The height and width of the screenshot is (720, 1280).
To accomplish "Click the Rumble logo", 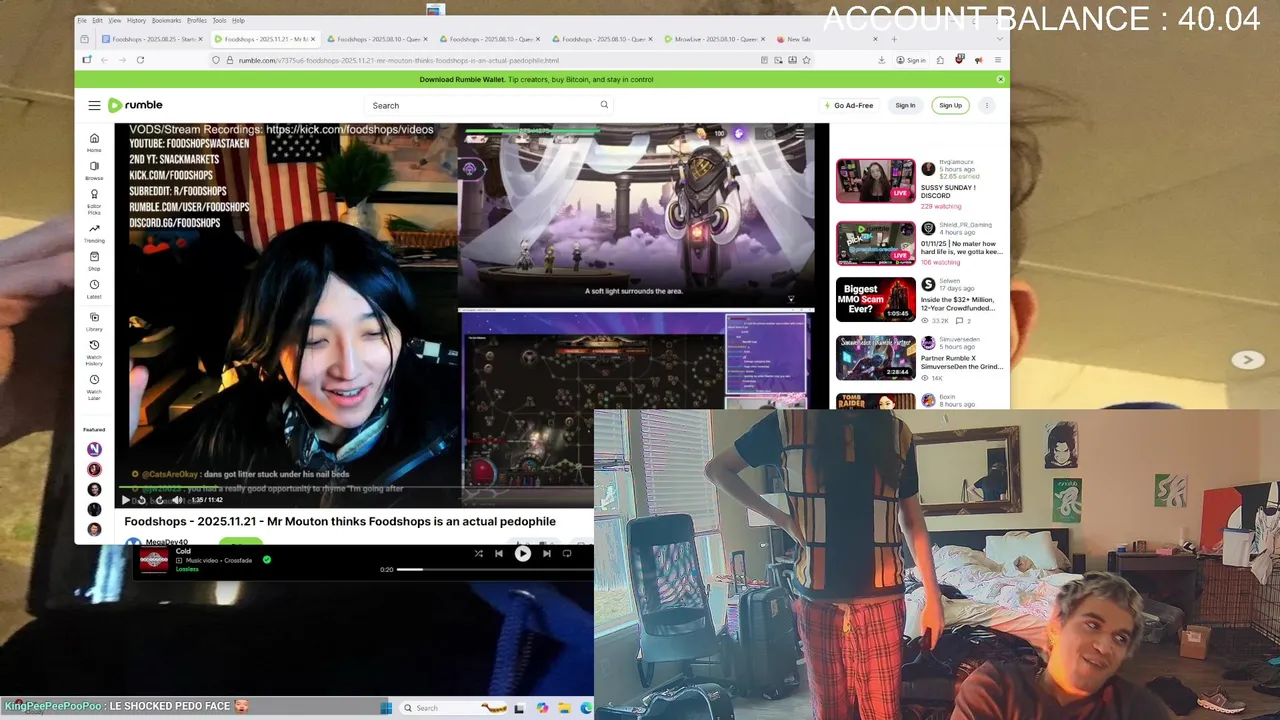I will (135, 105).
